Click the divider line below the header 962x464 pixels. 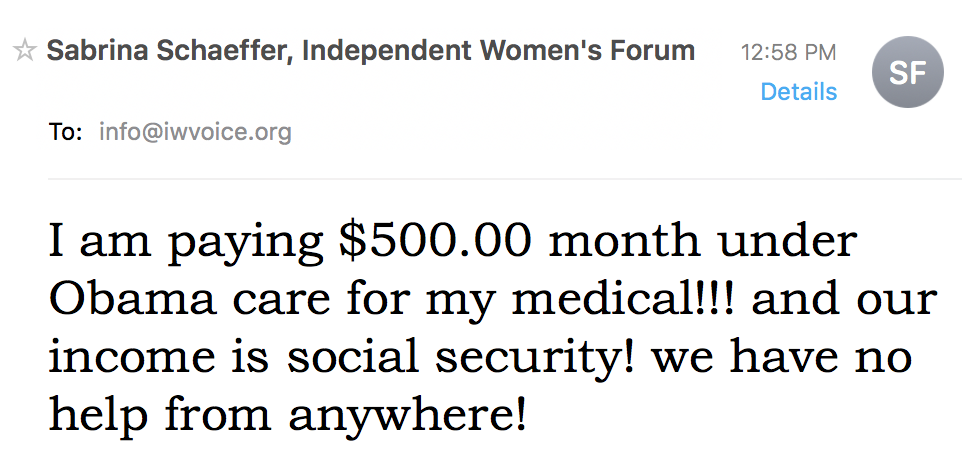click(x=505, y=179)
